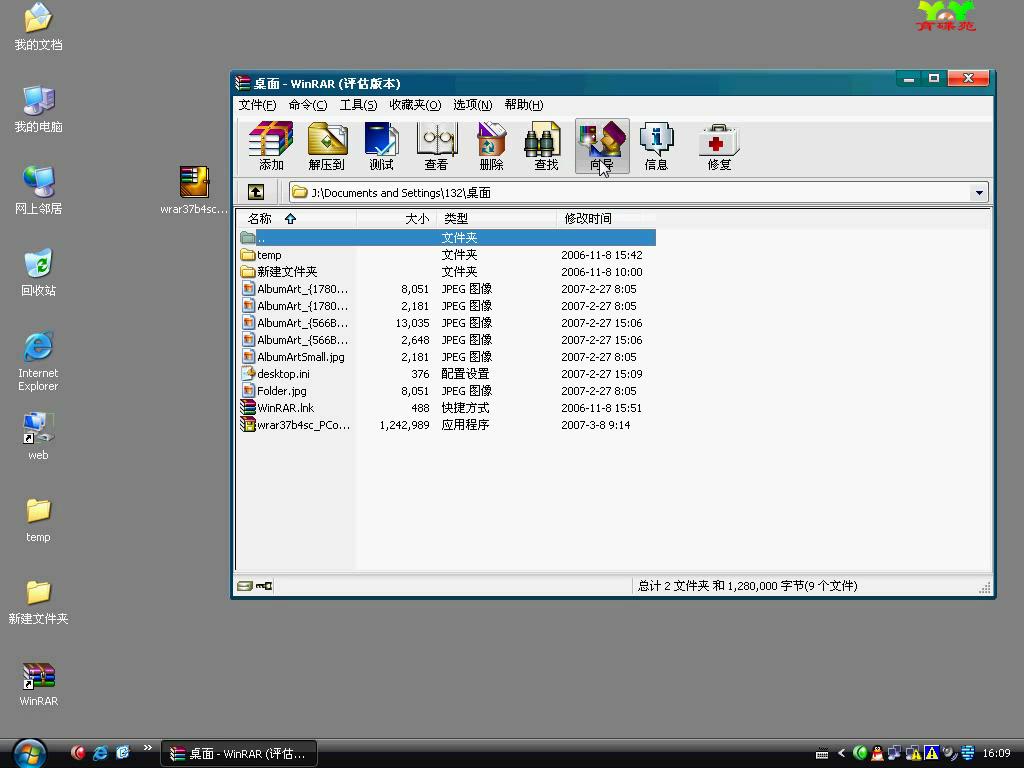Select the WinRAR shortcut desktop icon
This screenshot has height=768, width=1024.
click(x=39, y=684)
